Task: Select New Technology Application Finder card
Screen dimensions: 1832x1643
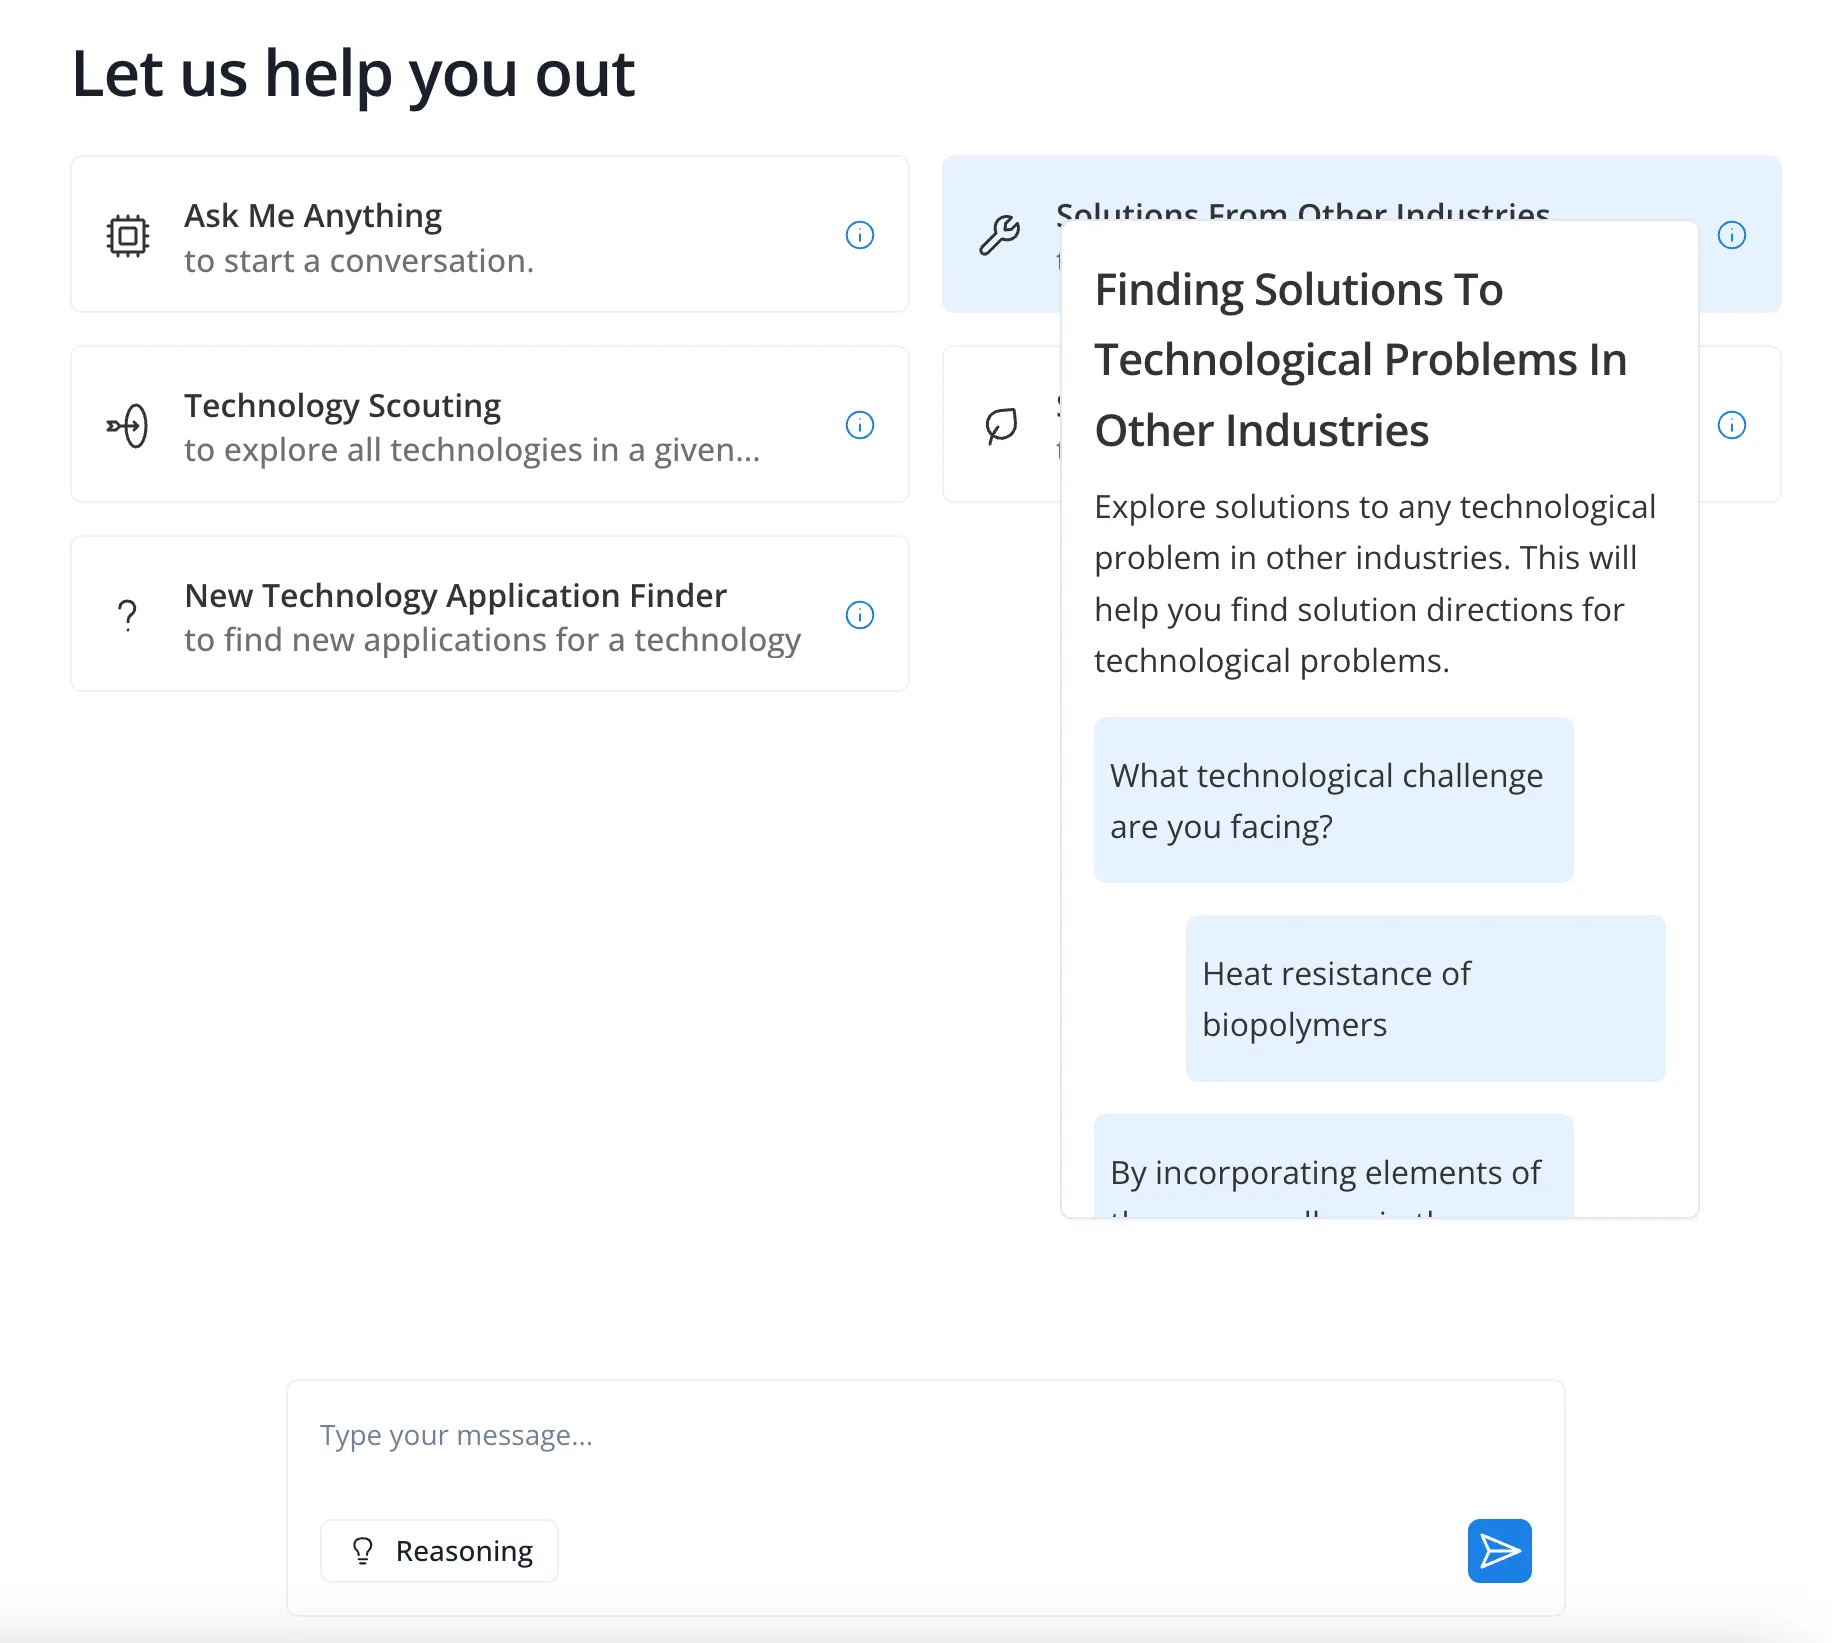Action: (x=490, y=614)
